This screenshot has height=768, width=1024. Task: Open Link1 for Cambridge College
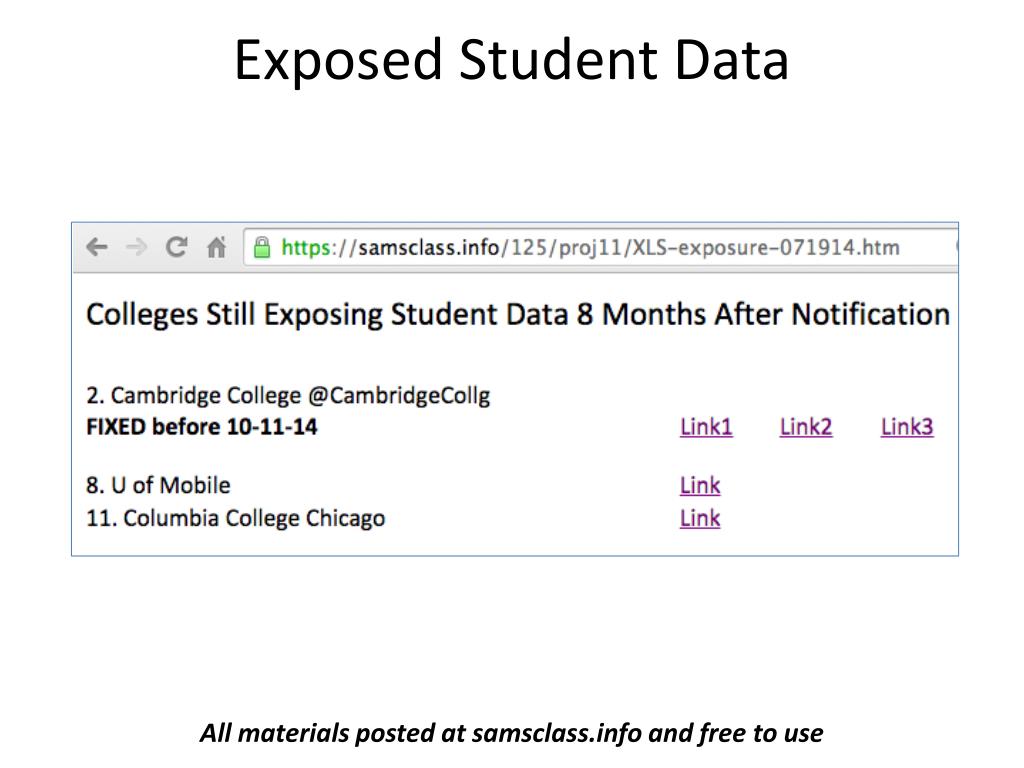click(706, 426)
